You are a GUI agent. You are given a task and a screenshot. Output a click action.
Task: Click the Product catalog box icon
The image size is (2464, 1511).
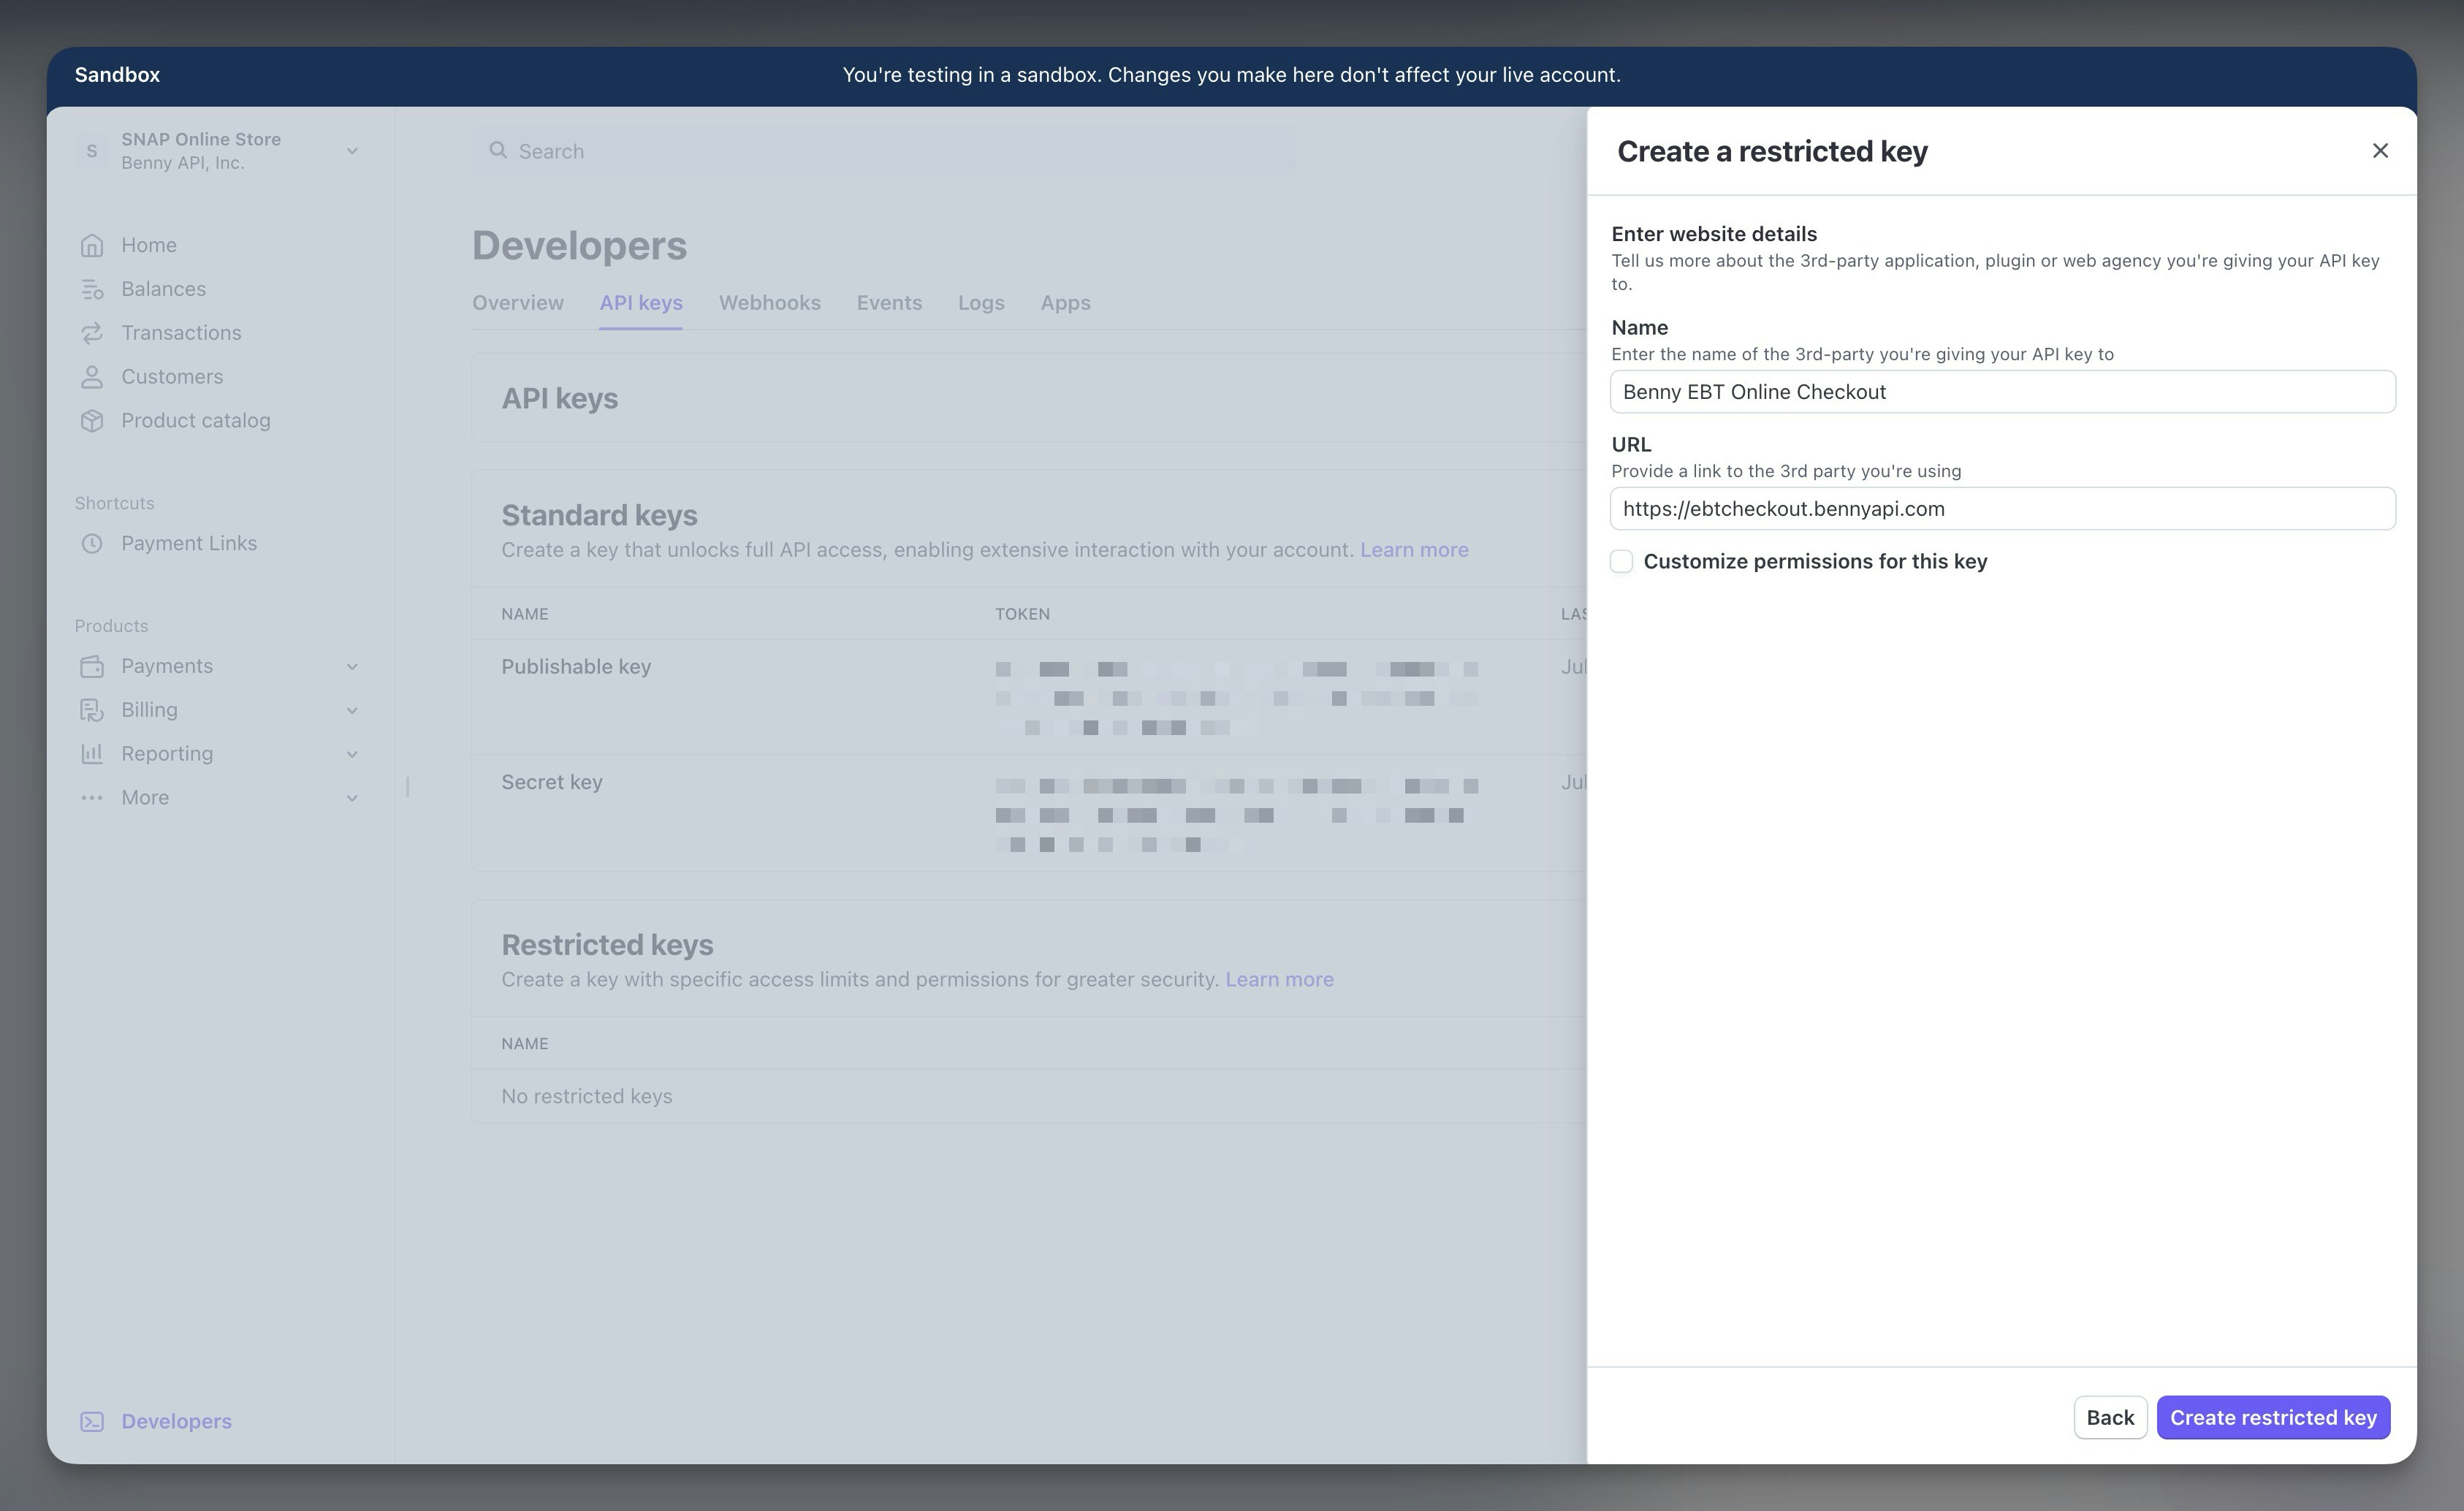click(92, 421)
